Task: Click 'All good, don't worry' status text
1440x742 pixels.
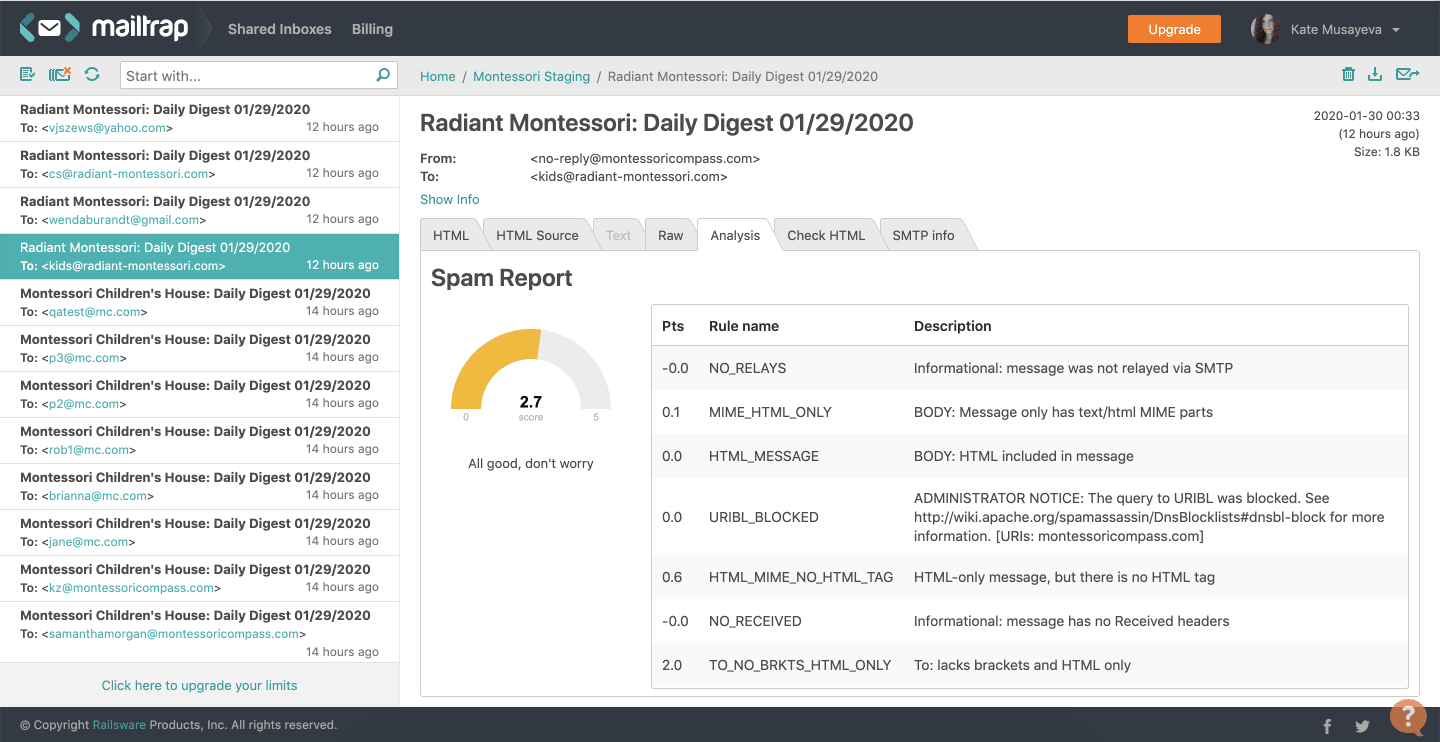Action: 531,463
